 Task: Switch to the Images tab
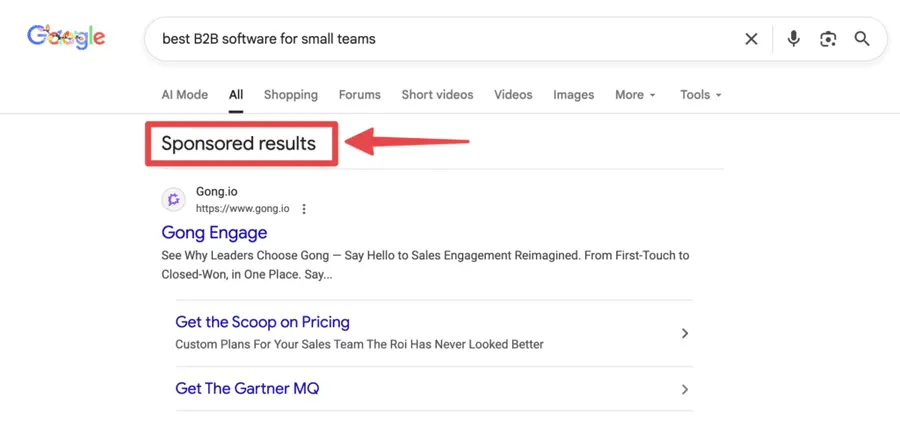point(573,95)
